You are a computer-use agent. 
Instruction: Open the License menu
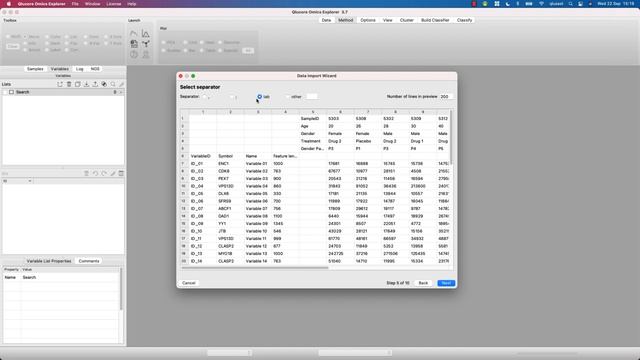click(x=113, y=4)
